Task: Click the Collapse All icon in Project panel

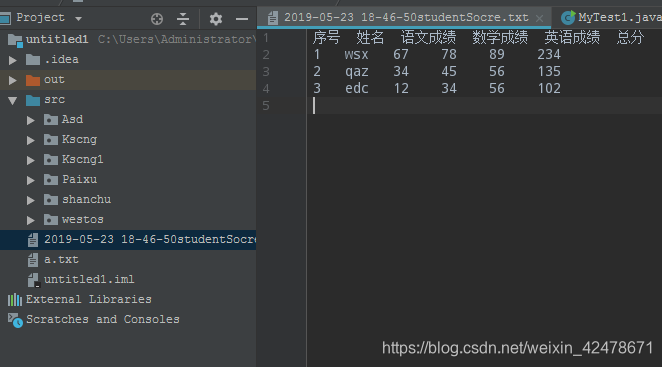Action: tap(183, 19)
